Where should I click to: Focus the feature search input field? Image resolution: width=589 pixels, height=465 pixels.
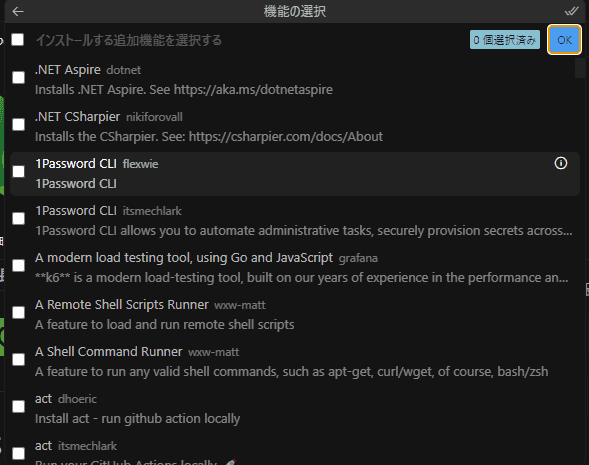[x=248, y=40]
